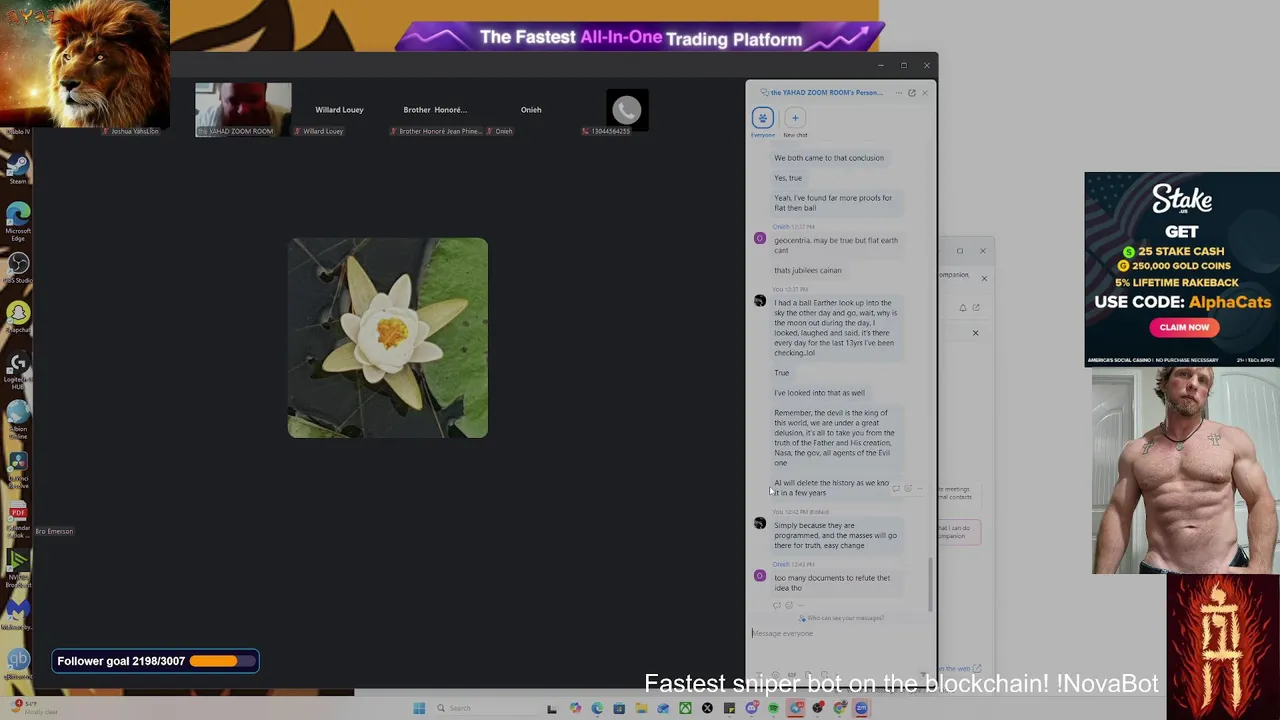Screen dimensions: 1280x720
Task: Select the YAHAD ZOOM ROOM video thumbnail
Action: [243, 109]
